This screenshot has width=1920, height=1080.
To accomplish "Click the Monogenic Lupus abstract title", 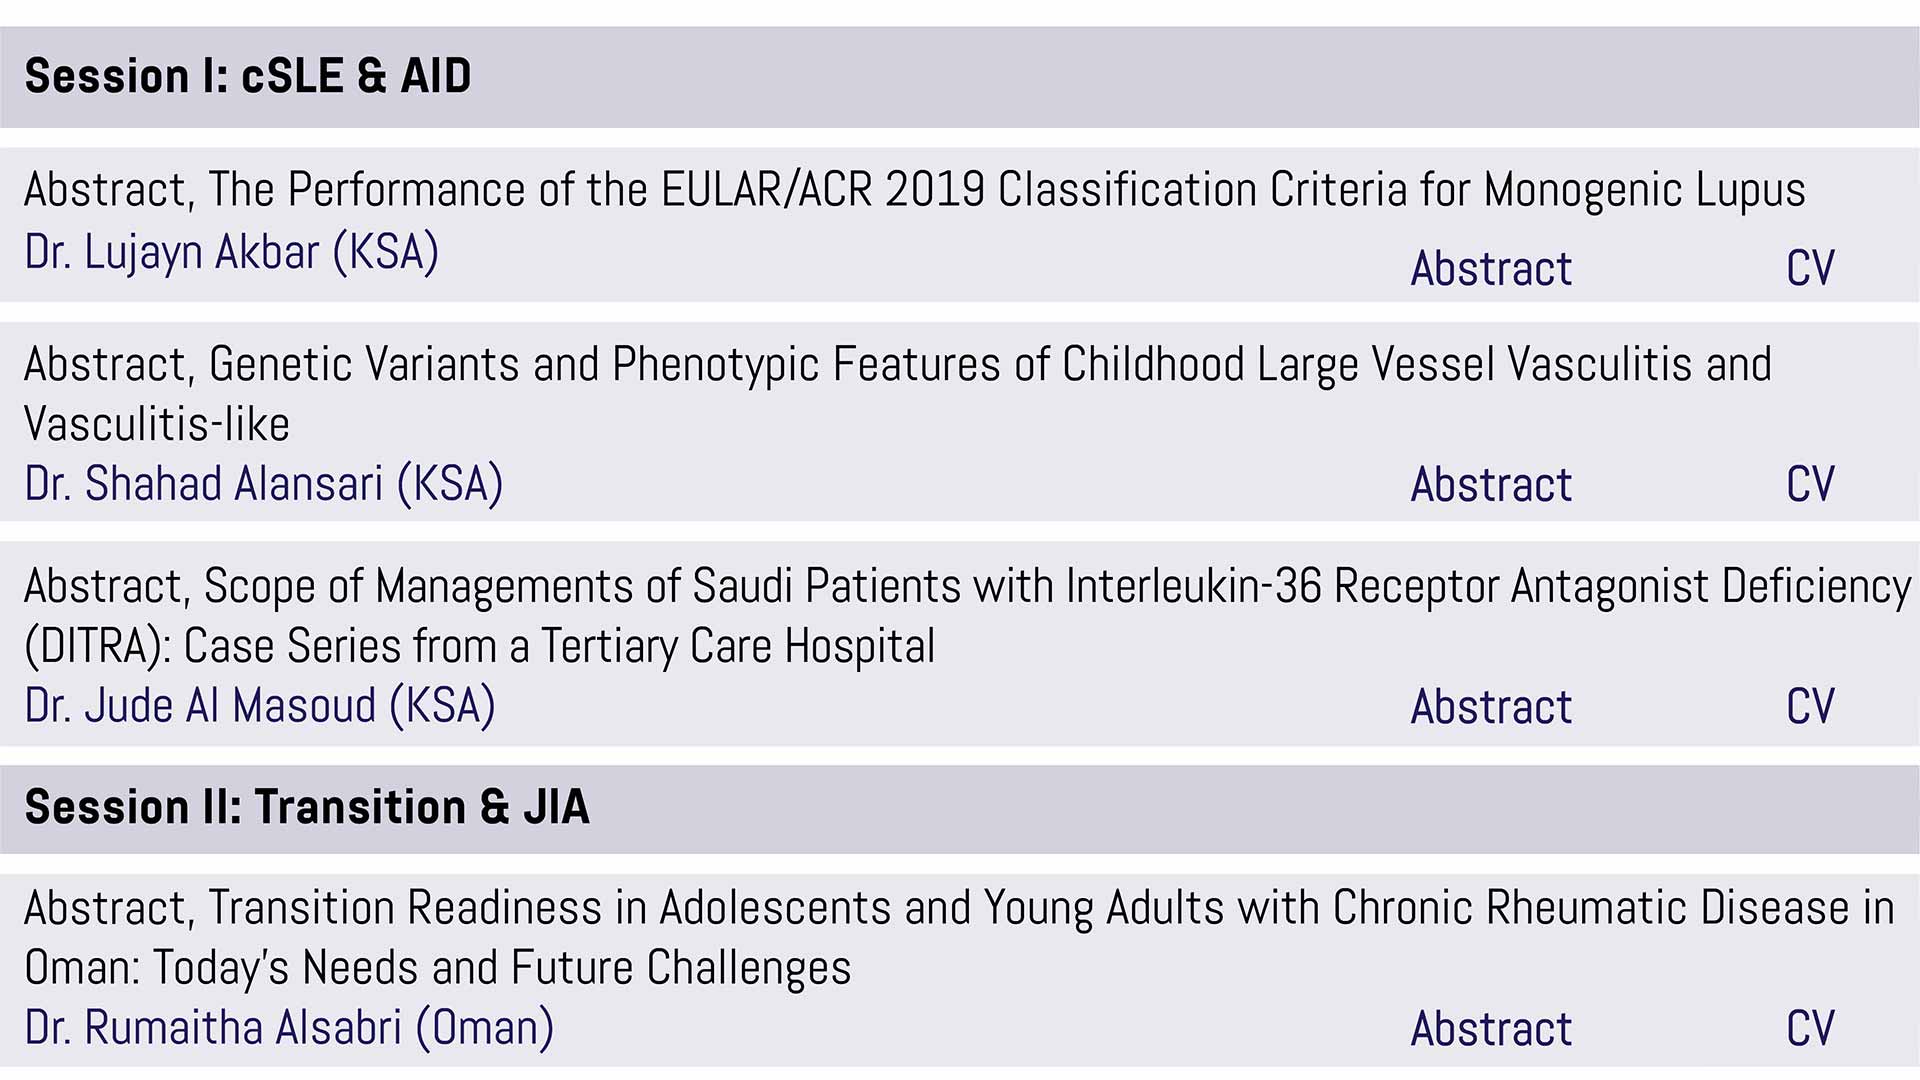I will coord(915,190).
